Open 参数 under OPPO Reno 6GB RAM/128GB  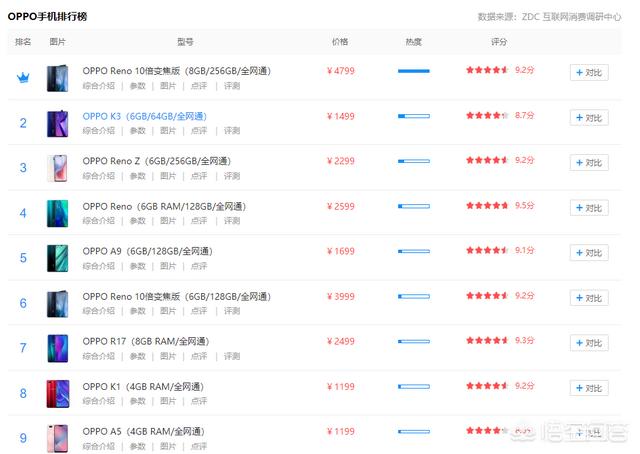click(x=138, y=221)
